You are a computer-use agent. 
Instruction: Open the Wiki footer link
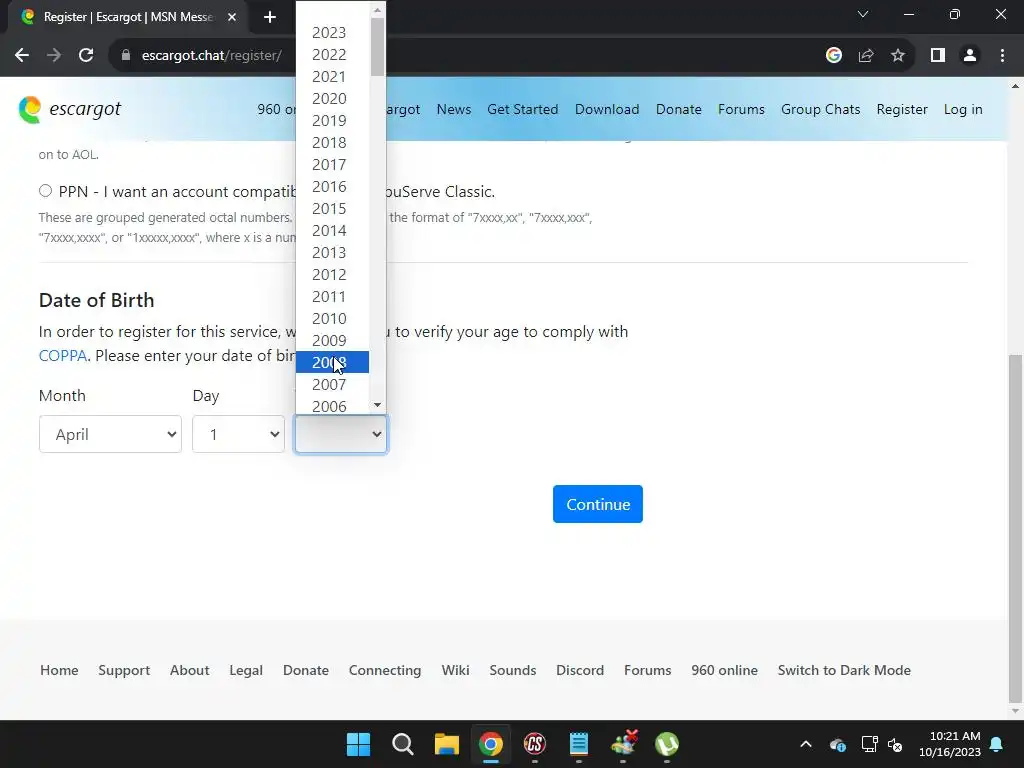[x=455, y=670]
